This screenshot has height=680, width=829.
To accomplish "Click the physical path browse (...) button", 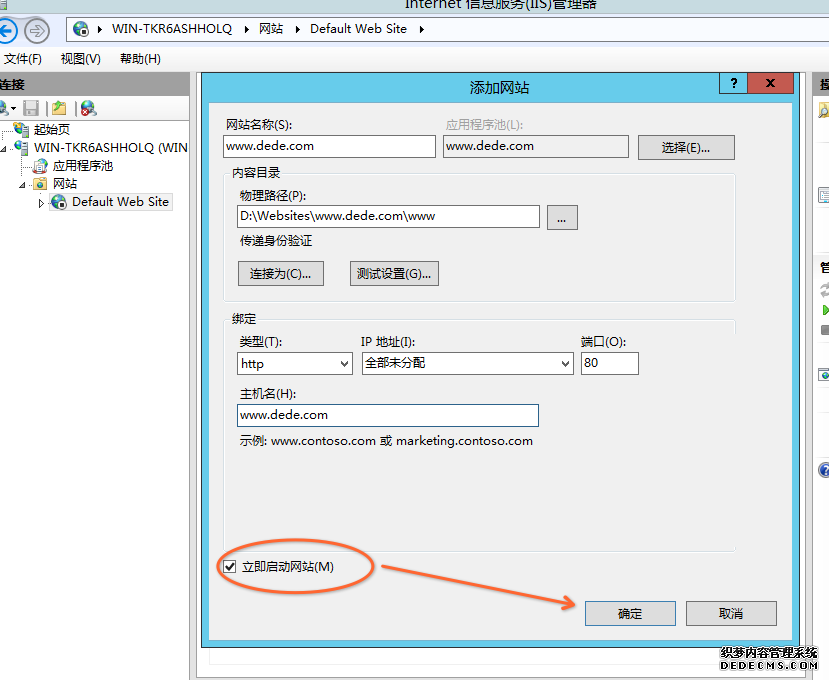I will [562, 216].
